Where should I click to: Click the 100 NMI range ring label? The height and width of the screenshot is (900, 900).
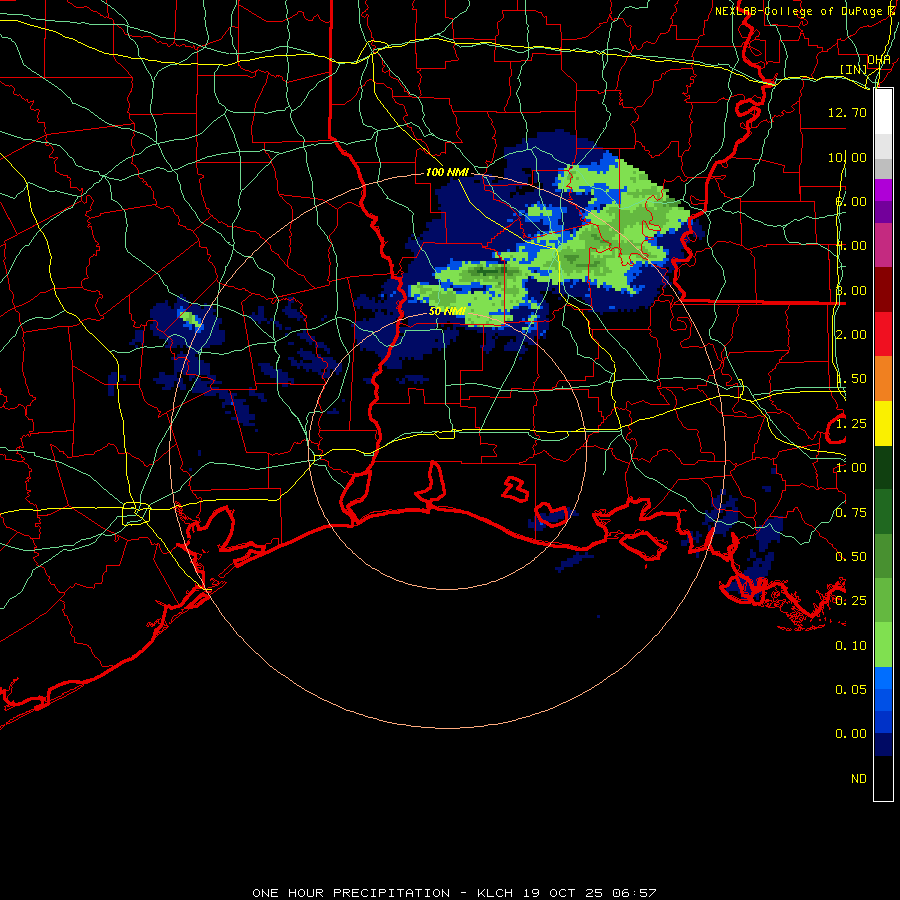tap(447, 172)
